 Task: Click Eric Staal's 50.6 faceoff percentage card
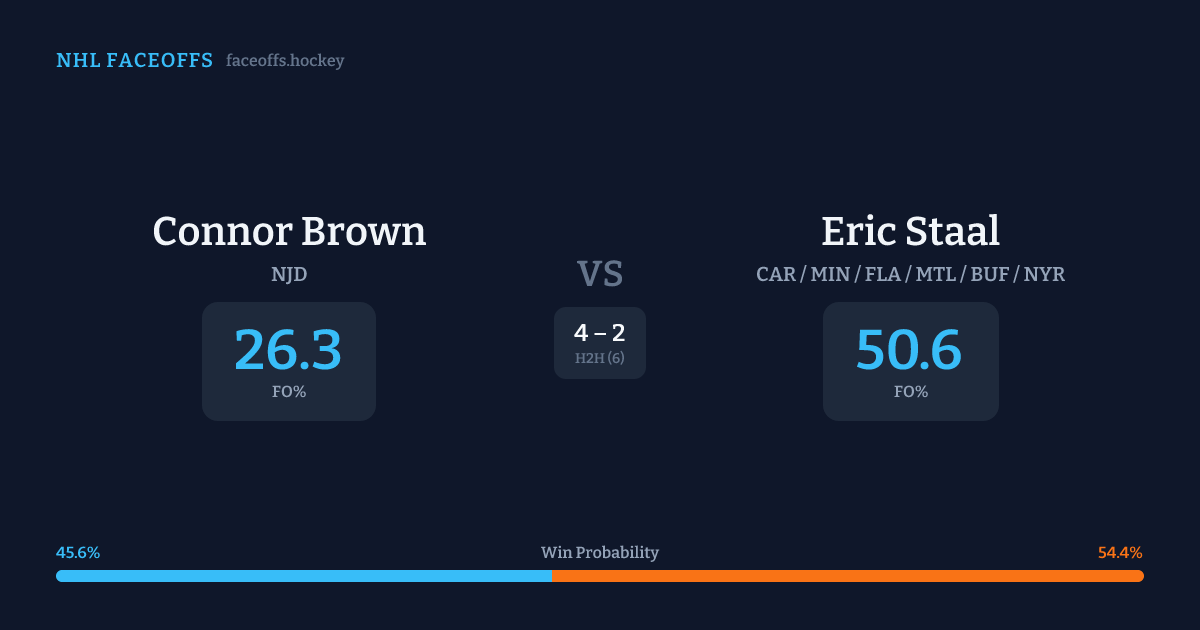(910, 361)
